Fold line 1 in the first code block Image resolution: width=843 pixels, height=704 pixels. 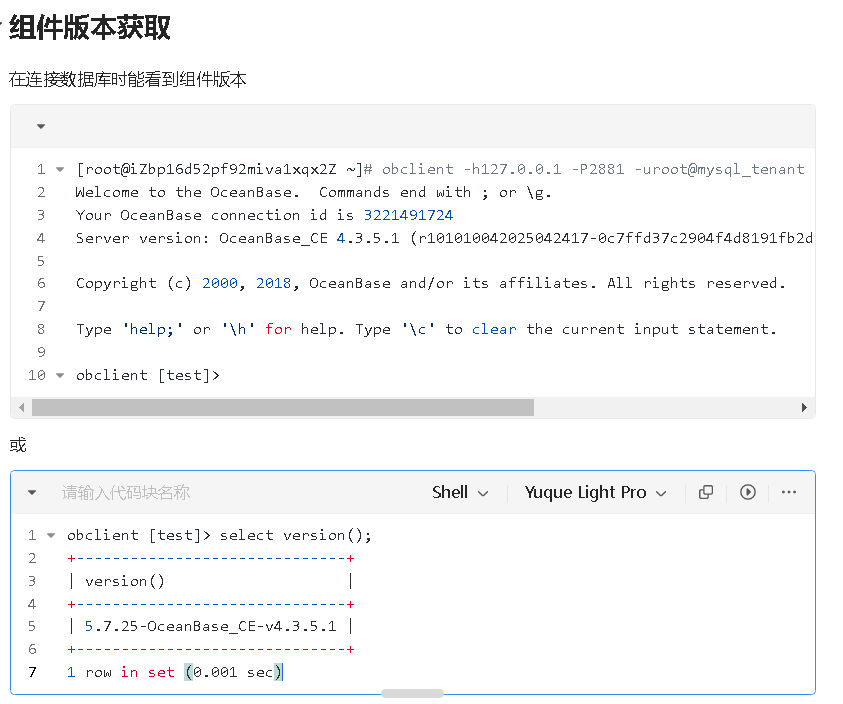[60, 170]
